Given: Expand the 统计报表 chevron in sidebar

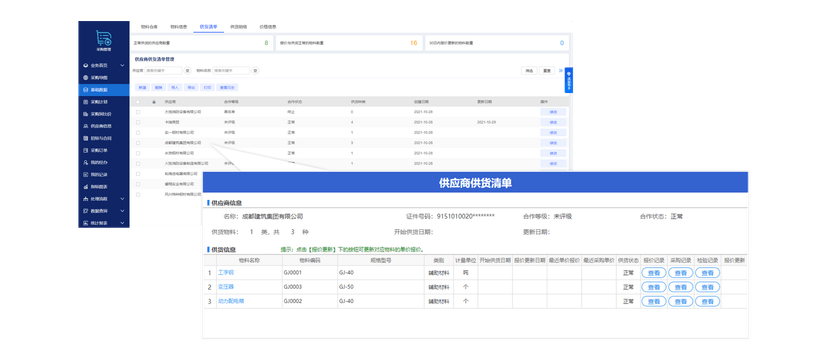Looking at the screenshot, I should (x=122, y=223).
